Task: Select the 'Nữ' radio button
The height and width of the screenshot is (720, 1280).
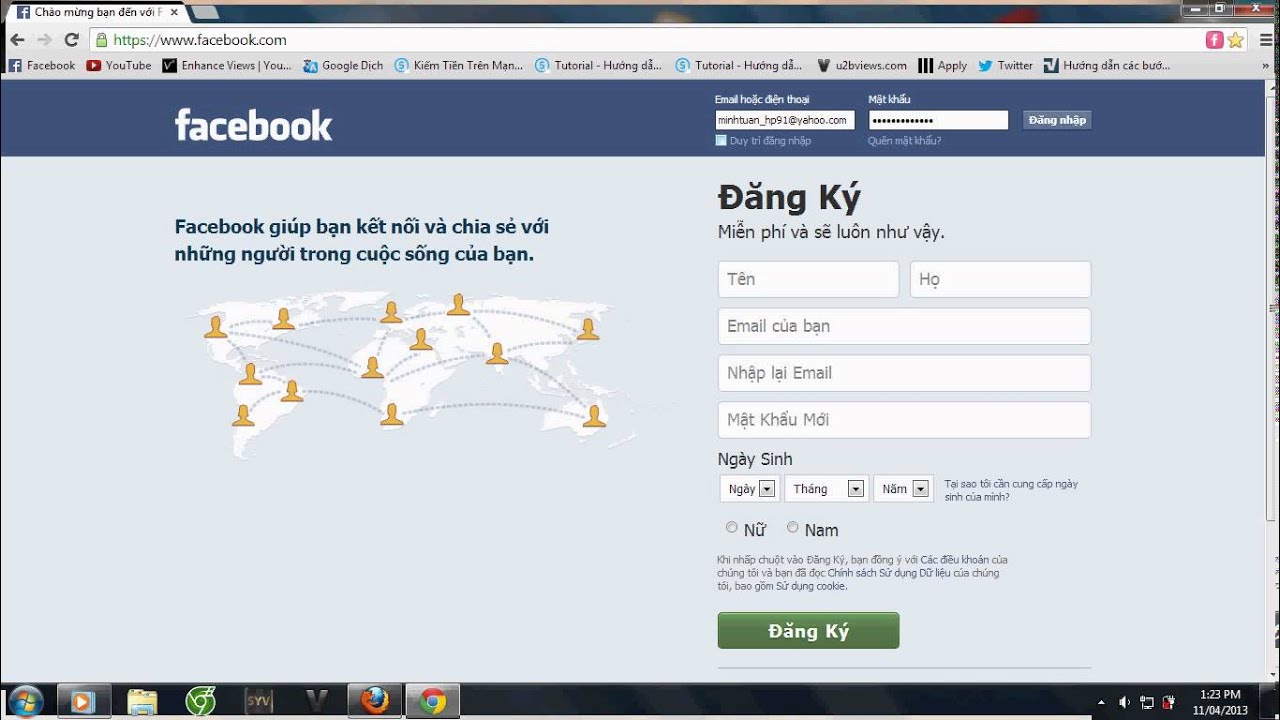Action: coord(732,527)
